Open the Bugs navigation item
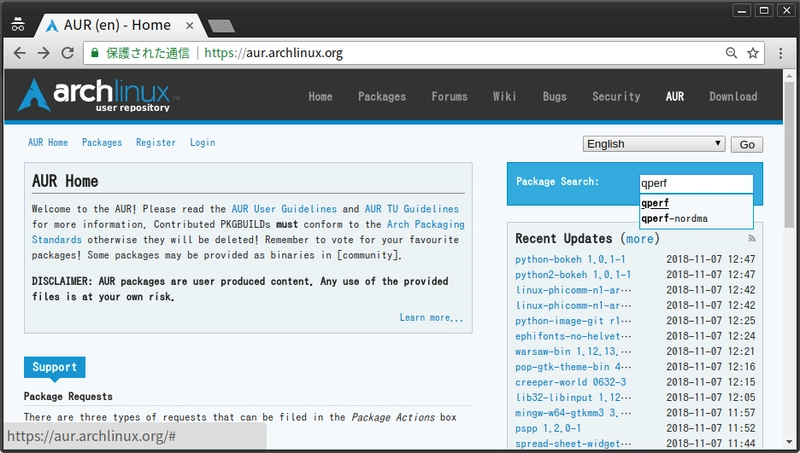This screenshot has width=800, height=453. point(555,96)
